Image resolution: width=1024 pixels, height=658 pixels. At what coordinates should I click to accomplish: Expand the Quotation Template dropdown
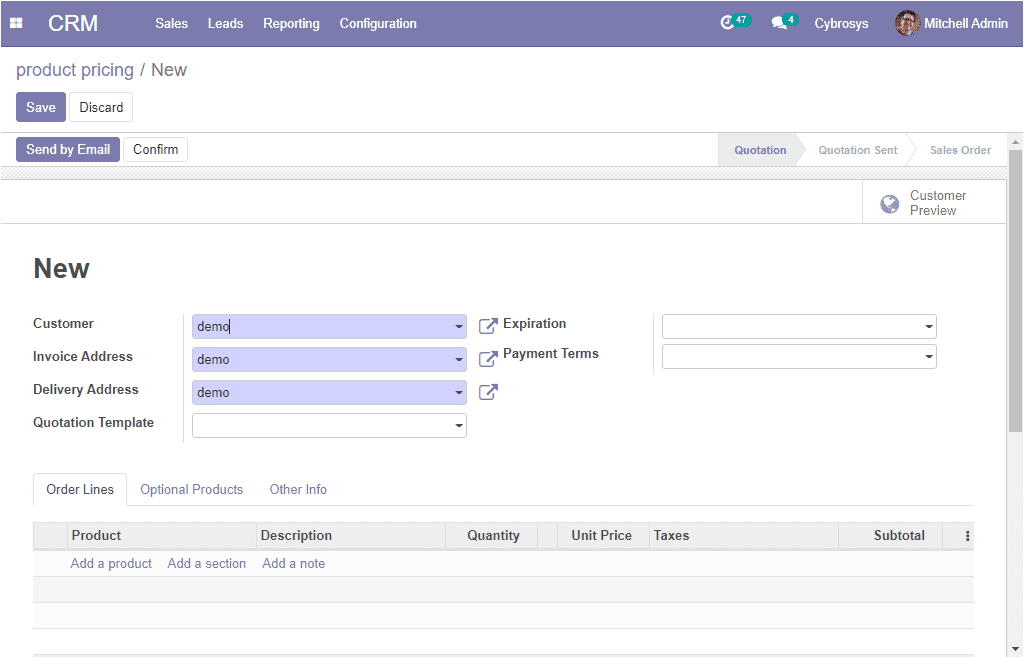click(x=459, y=426)
